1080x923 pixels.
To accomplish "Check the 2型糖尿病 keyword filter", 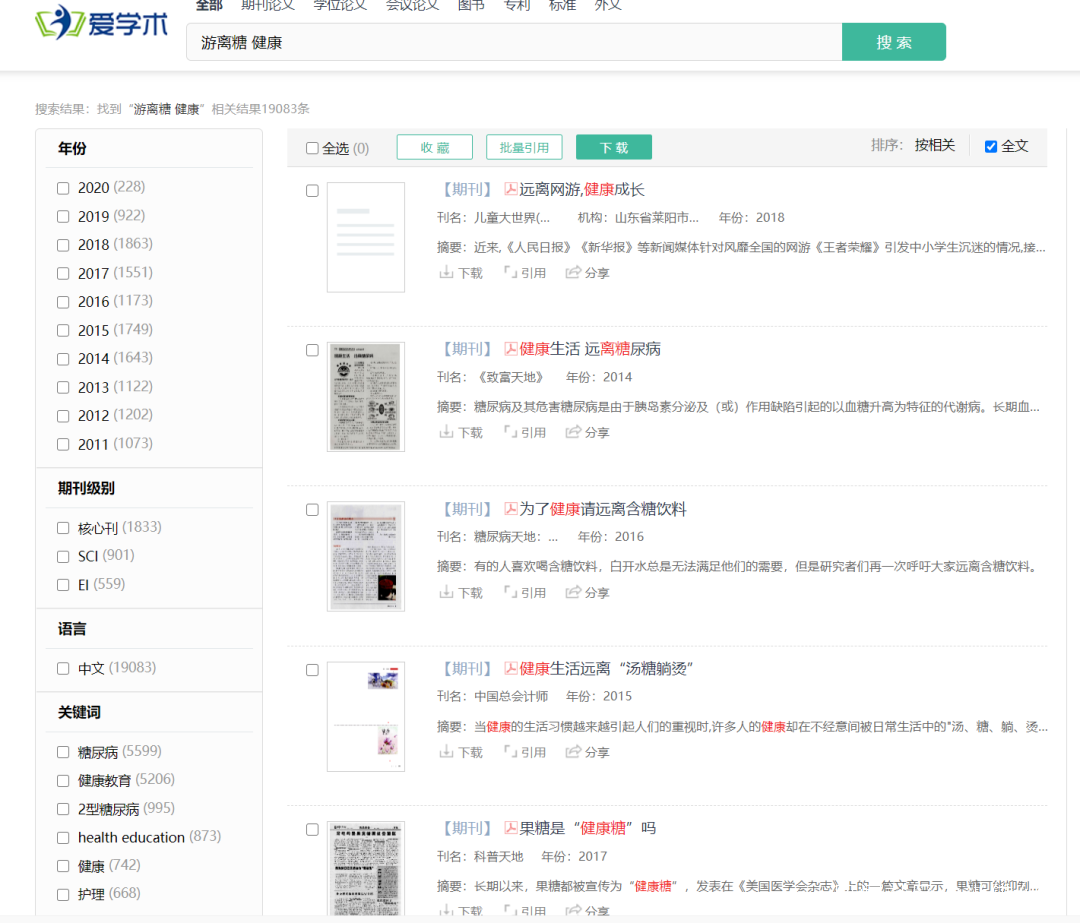I will tap(63, 809).
